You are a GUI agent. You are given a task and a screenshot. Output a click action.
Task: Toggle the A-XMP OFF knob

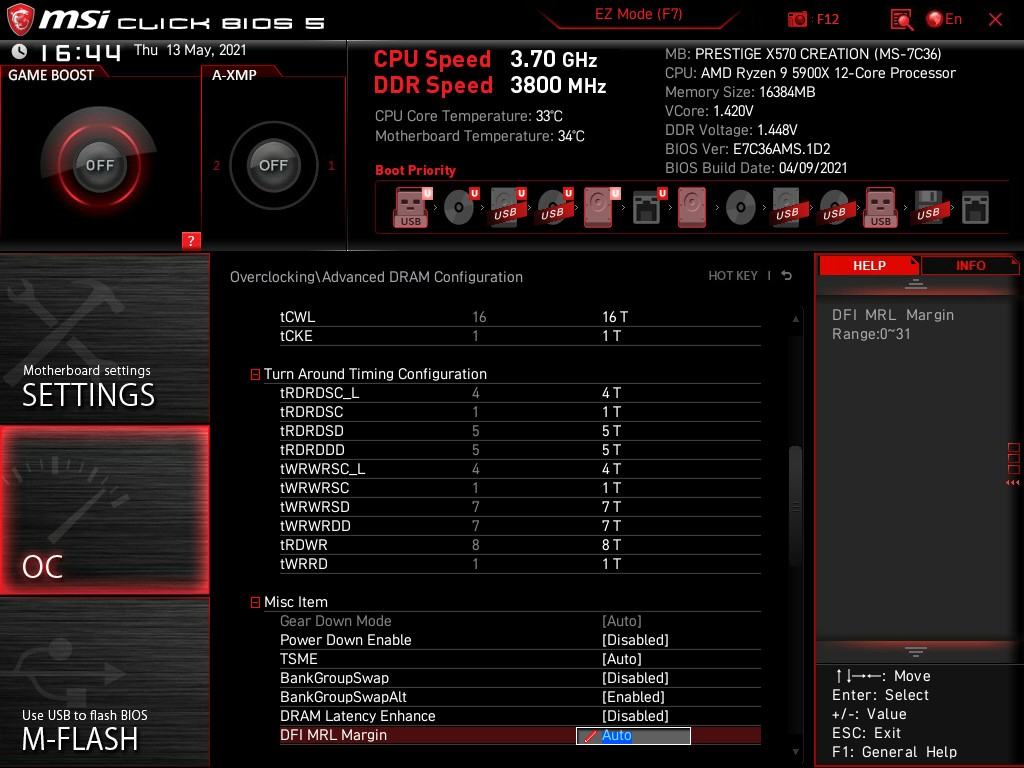coord(273,165)
